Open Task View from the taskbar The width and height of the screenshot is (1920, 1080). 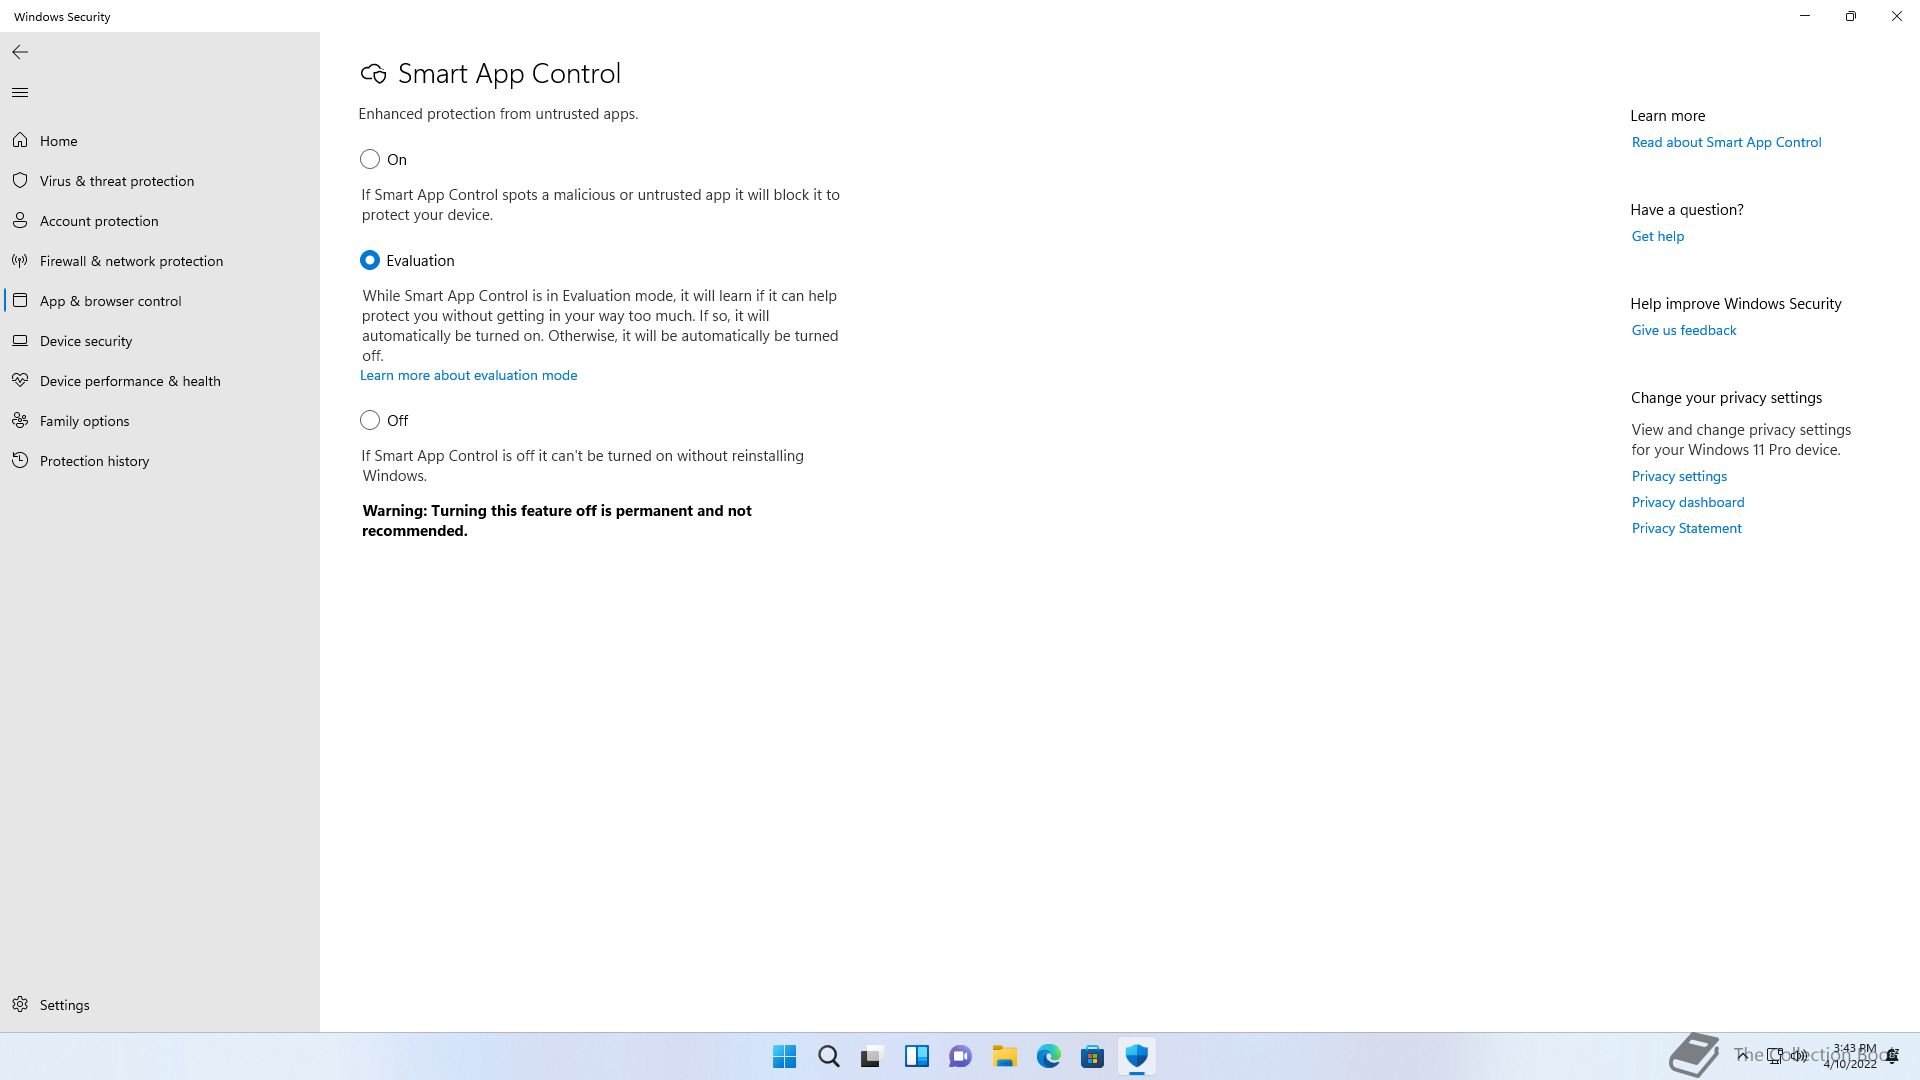click(873, 1056)
